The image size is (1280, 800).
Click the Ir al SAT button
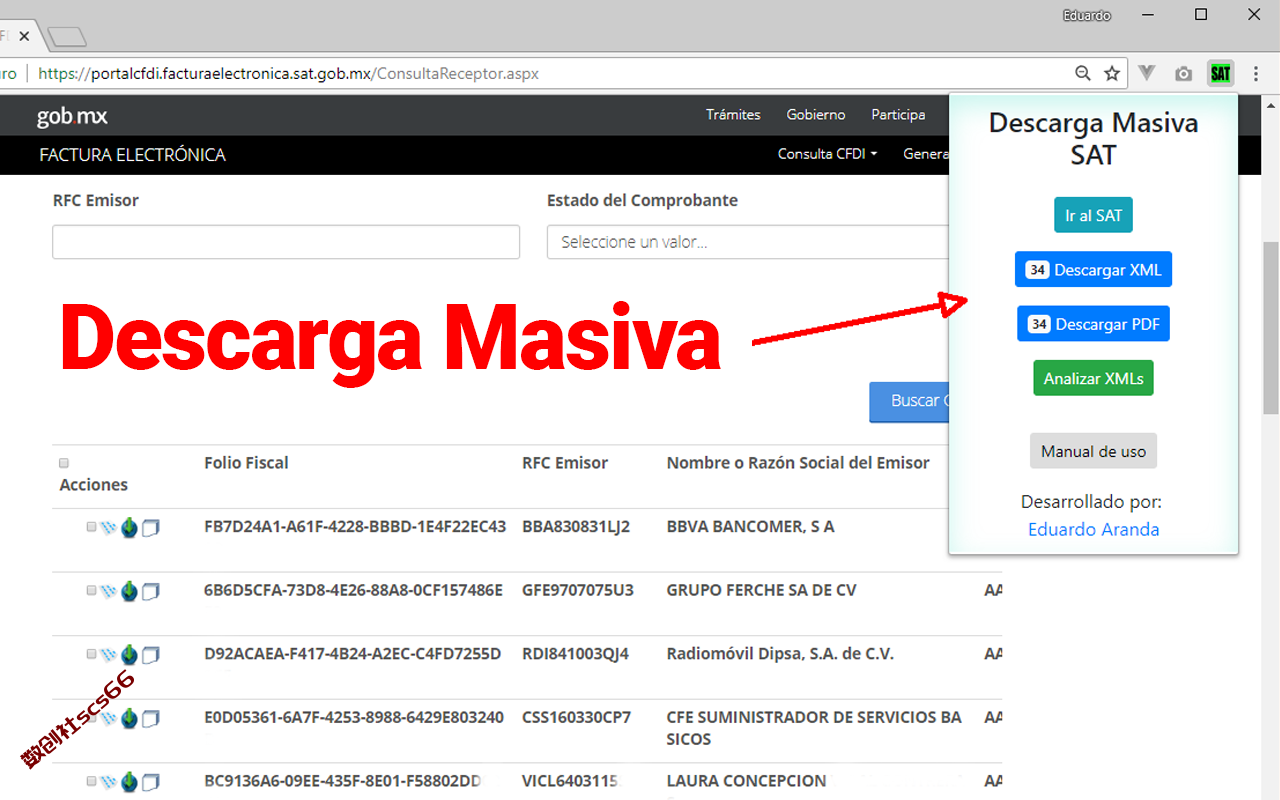point(1093,215)
